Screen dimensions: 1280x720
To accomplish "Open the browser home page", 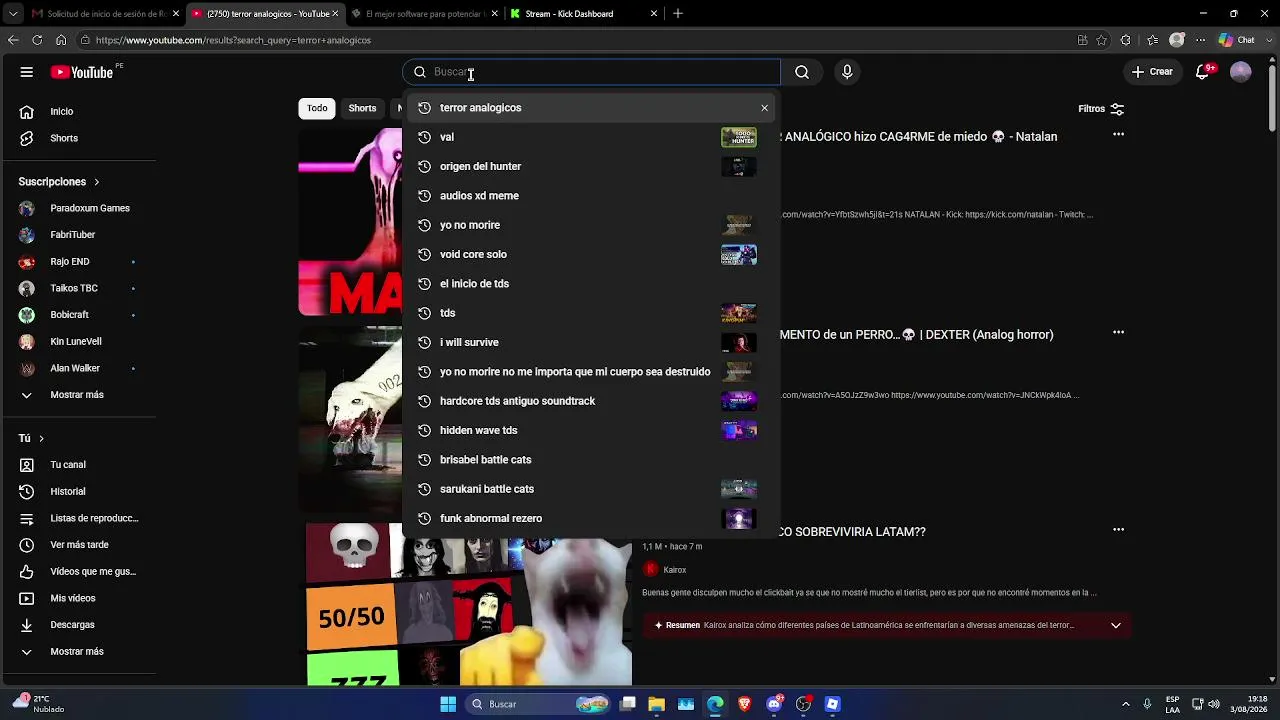I will [x=61, y=40].
